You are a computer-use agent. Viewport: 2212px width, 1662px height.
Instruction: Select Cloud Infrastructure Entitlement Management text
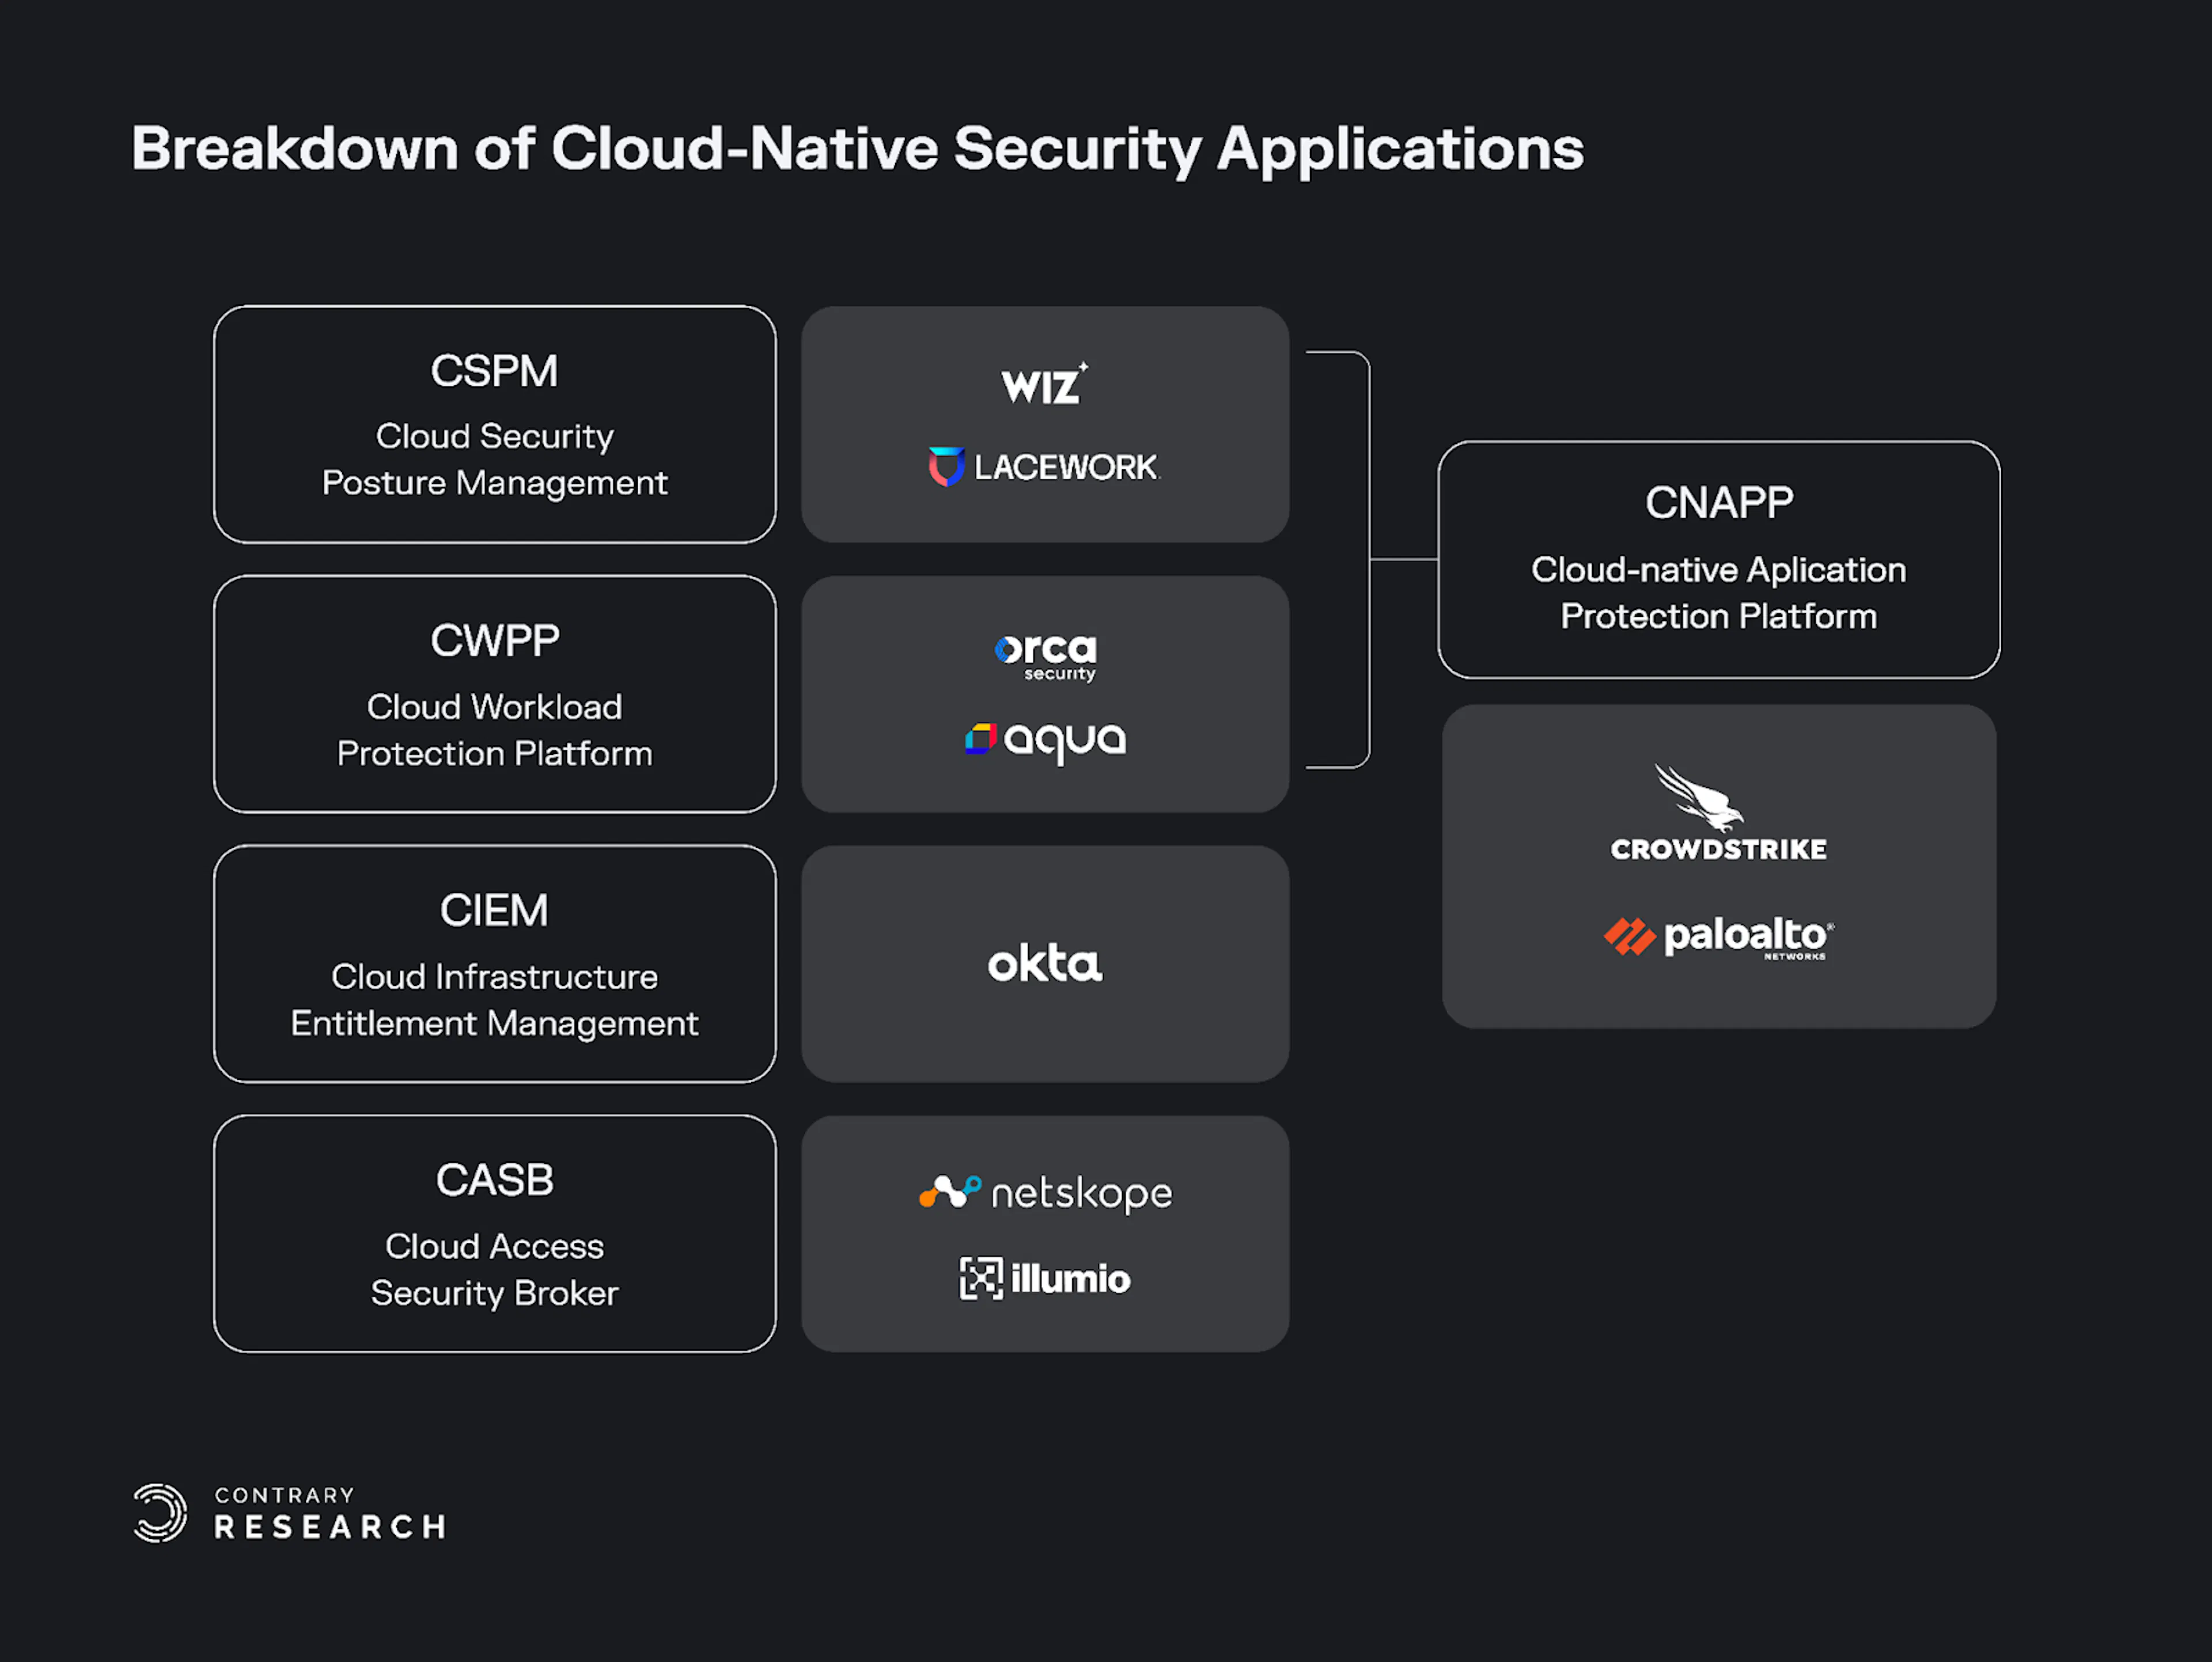495,1000
